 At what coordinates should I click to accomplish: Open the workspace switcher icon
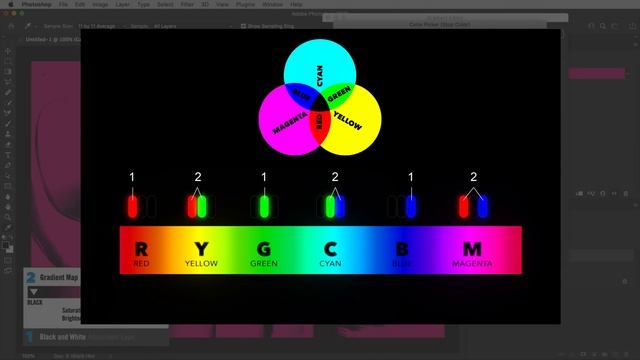615,26
